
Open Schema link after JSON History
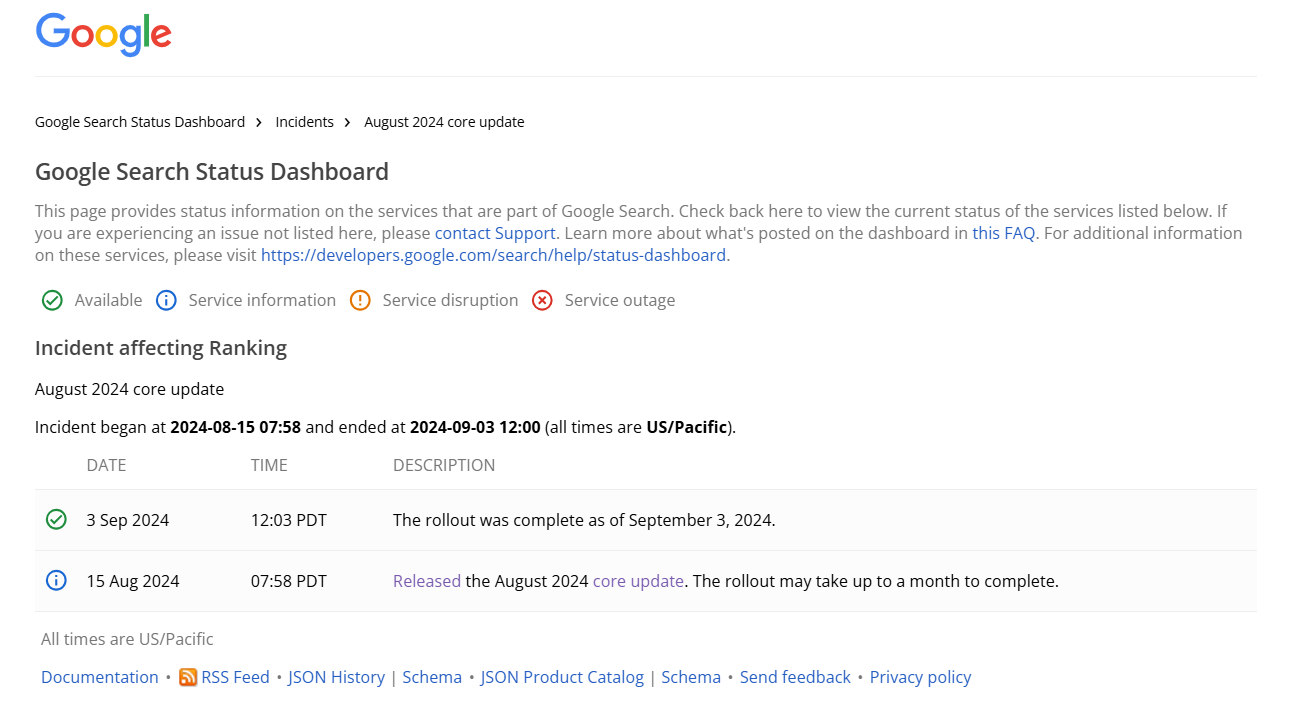[x=432, y=677]
